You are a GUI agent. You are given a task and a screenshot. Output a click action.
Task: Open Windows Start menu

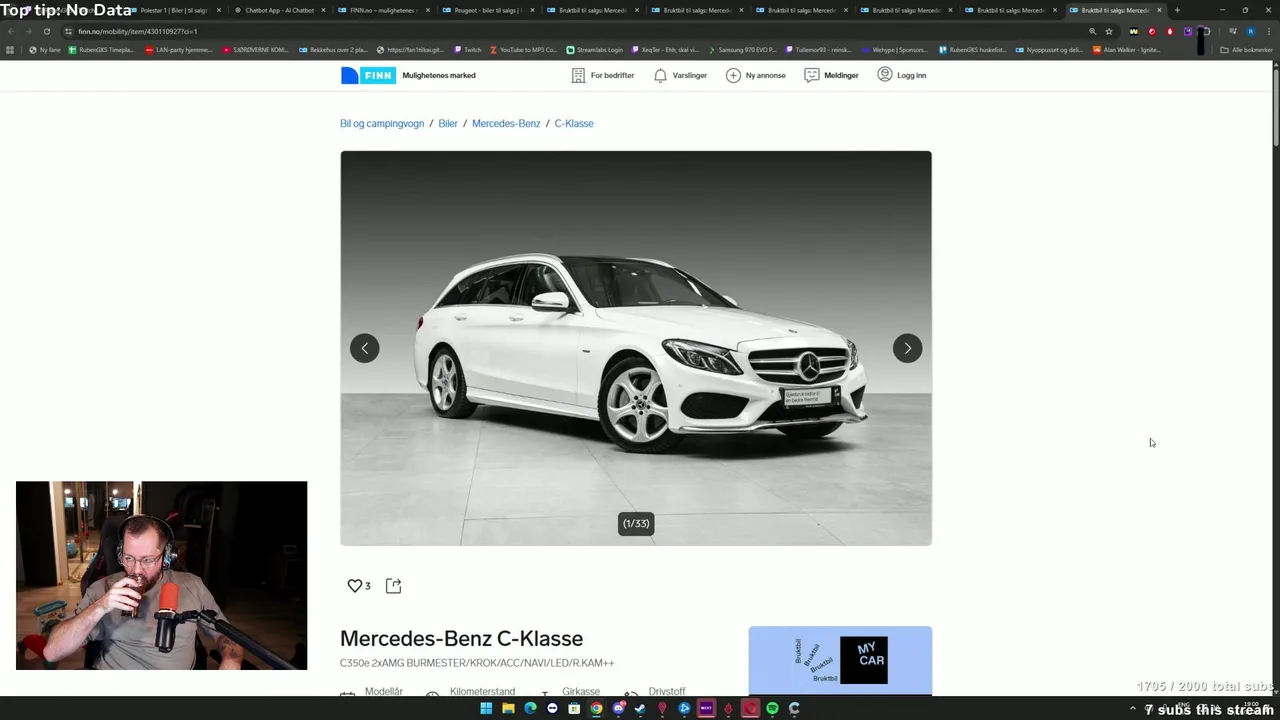pos(486,708)
